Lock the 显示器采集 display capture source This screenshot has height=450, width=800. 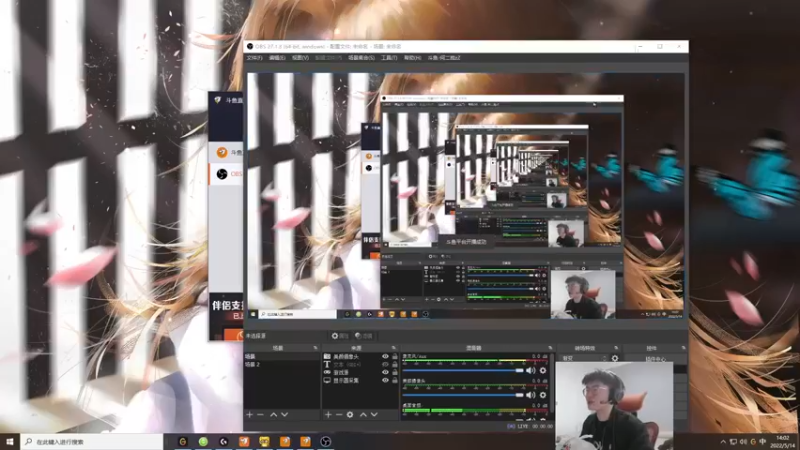point(394,381)
